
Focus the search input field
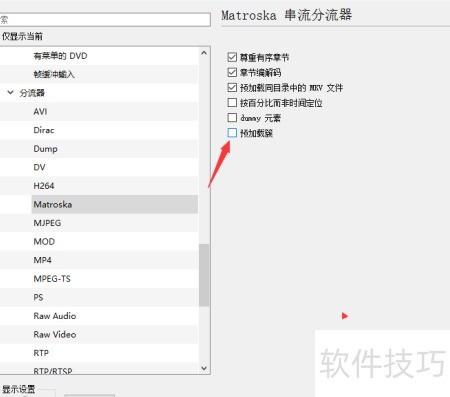pos(105,20)
